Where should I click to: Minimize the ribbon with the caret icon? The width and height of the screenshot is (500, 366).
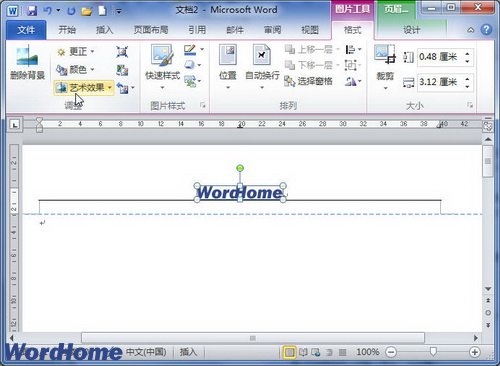click(x=471, y=30)
